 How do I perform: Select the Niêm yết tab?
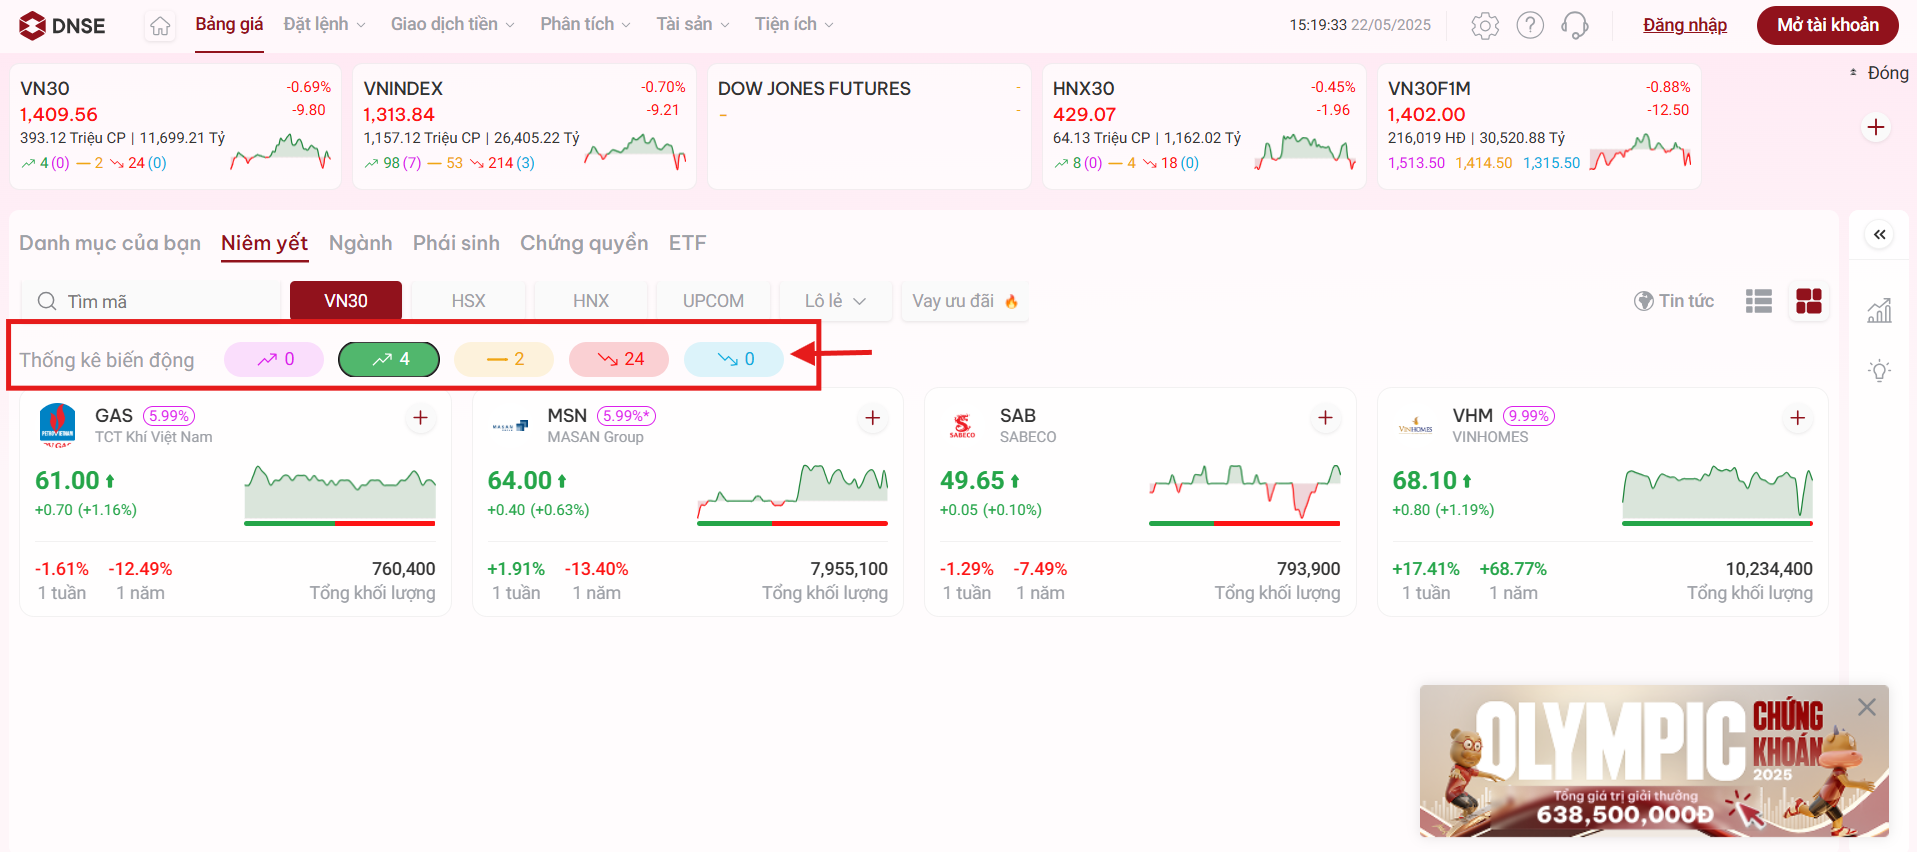coord(265,243)
